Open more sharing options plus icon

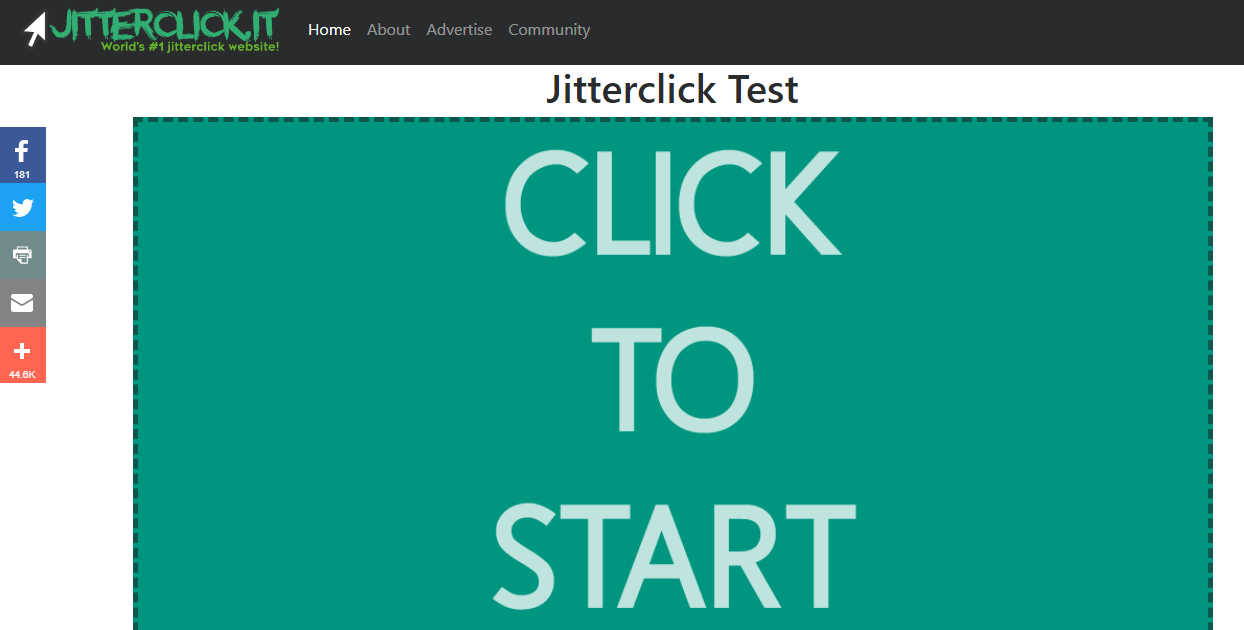(22, 351)
